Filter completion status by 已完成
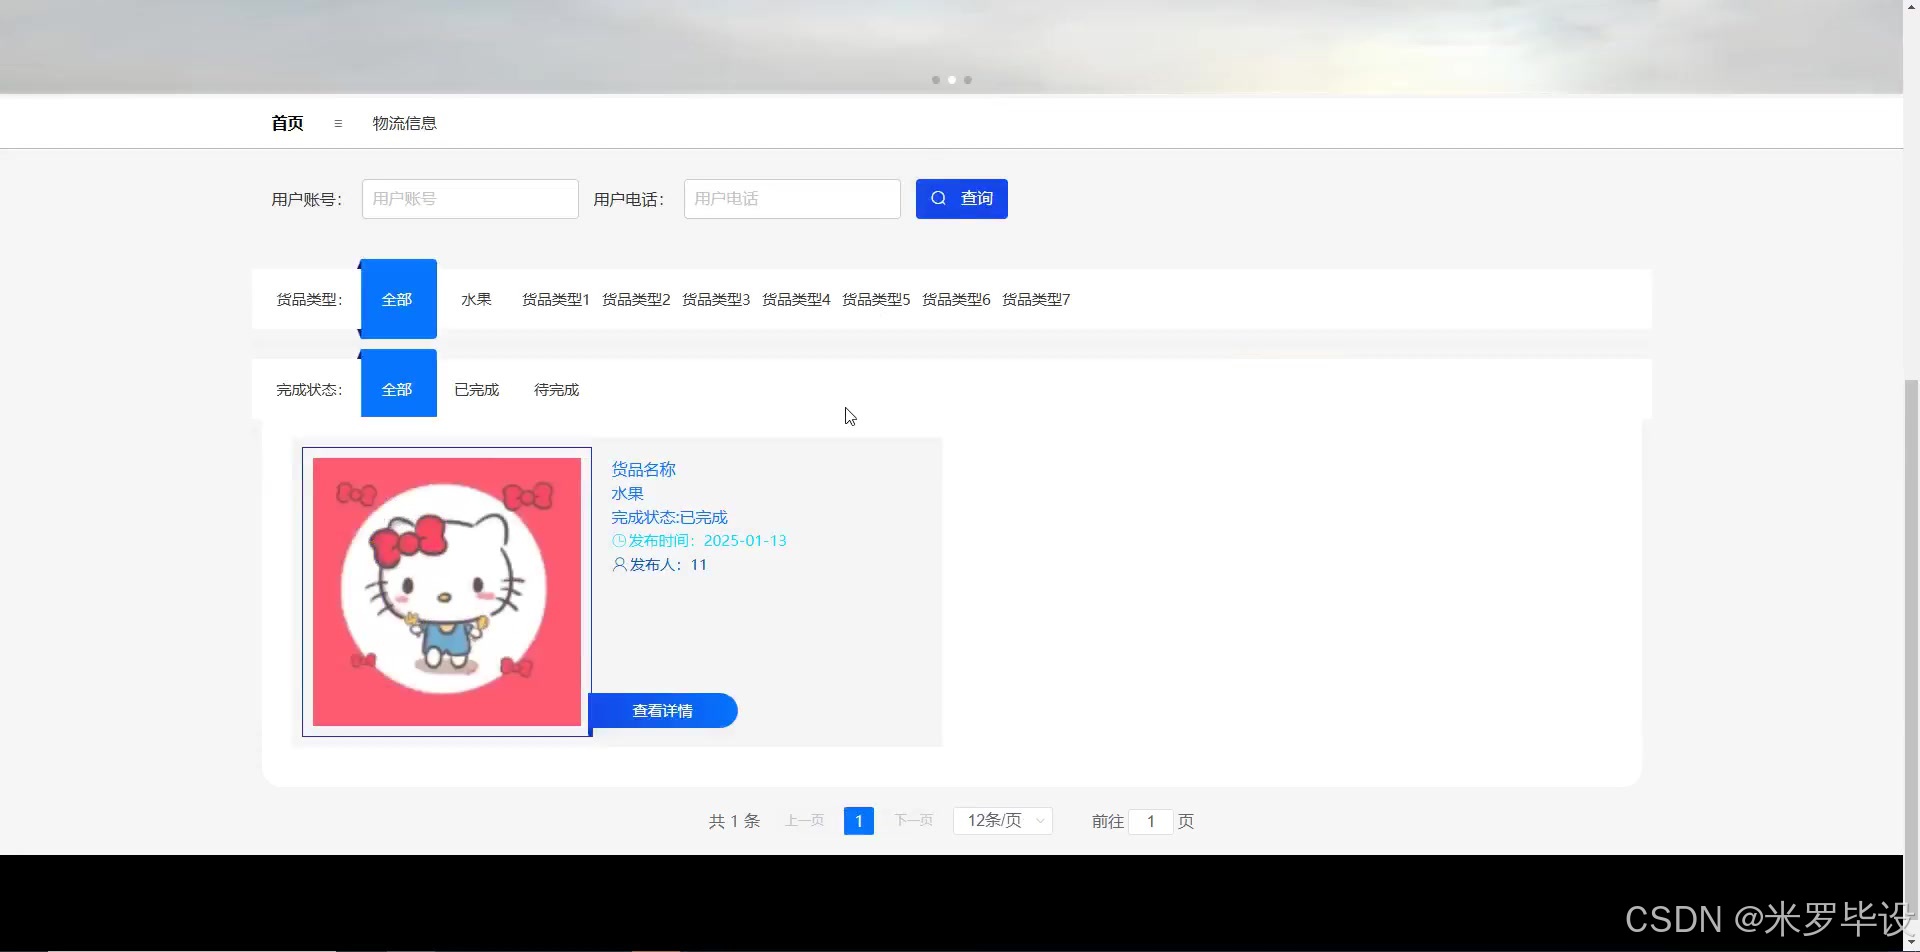Viewport: 1920px width, 952px height. click(x=476, y=390)
